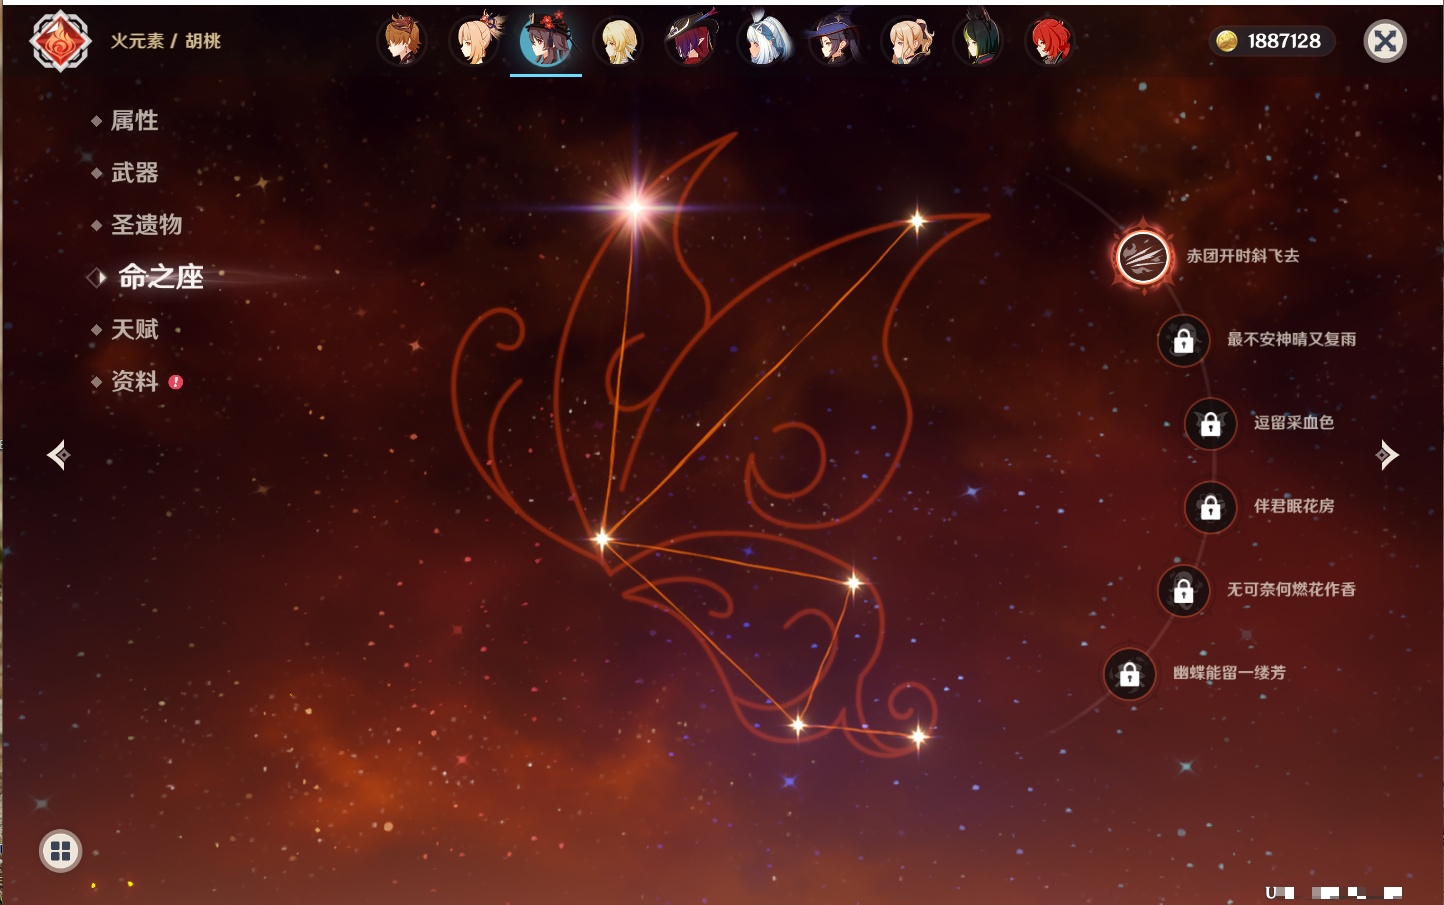Click the lock icon beside 伴君眠花房
The image size is (1444, 905).
point(1210,507)
